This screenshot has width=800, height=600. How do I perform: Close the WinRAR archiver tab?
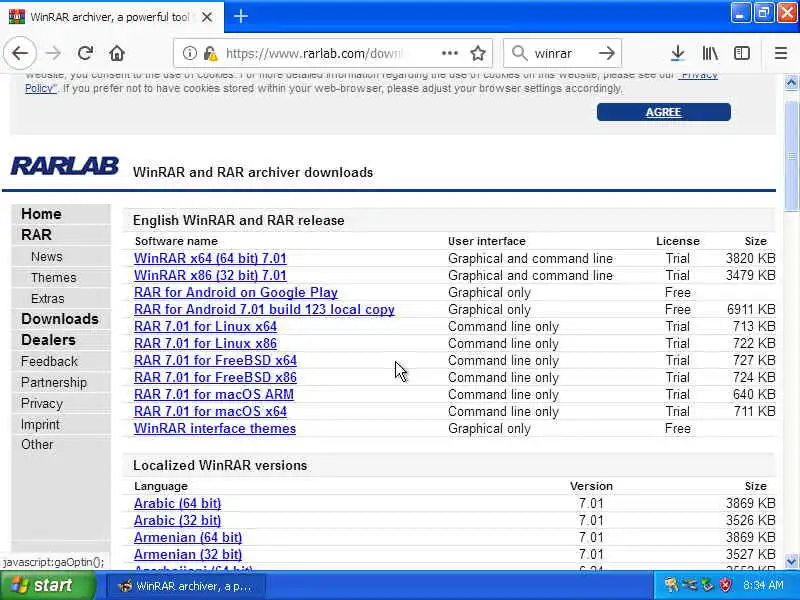tap(207, 17)
